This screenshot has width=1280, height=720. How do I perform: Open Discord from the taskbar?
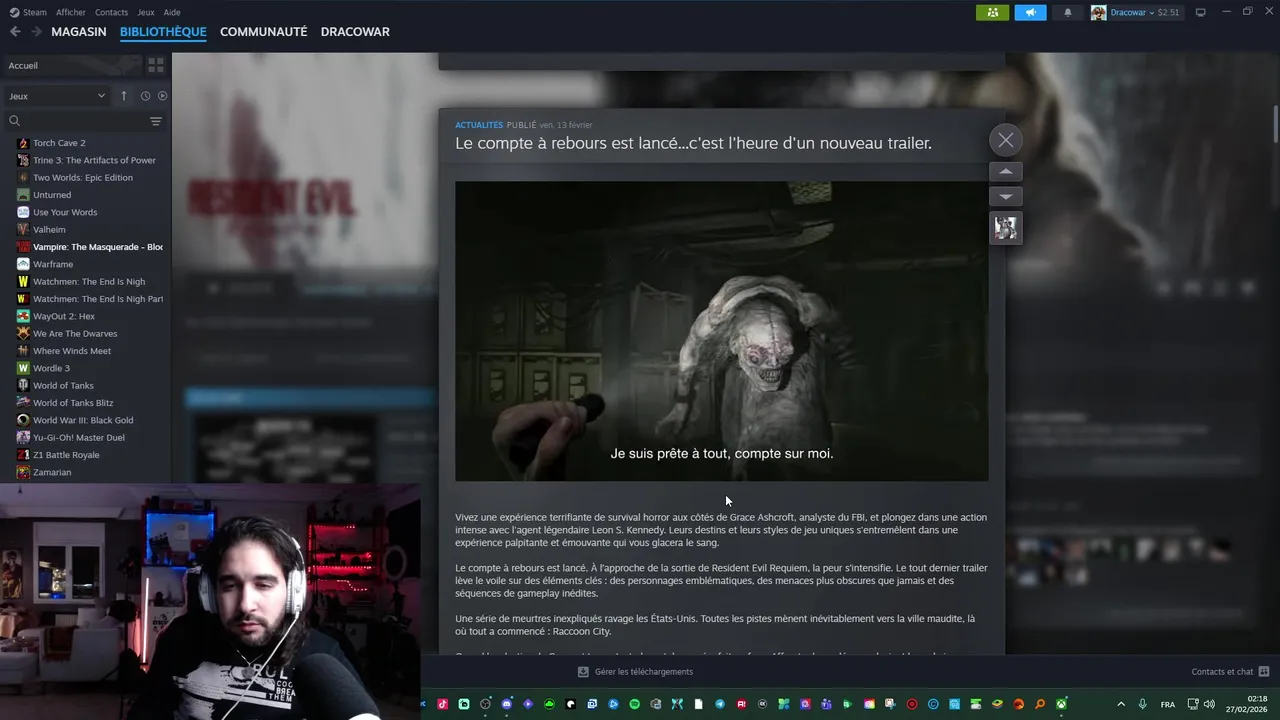(507, 704)
